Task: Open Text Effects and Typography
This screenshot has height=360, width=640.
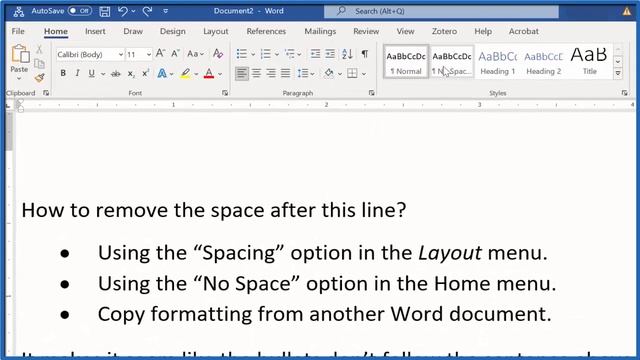Action: [x=162, y=73]
